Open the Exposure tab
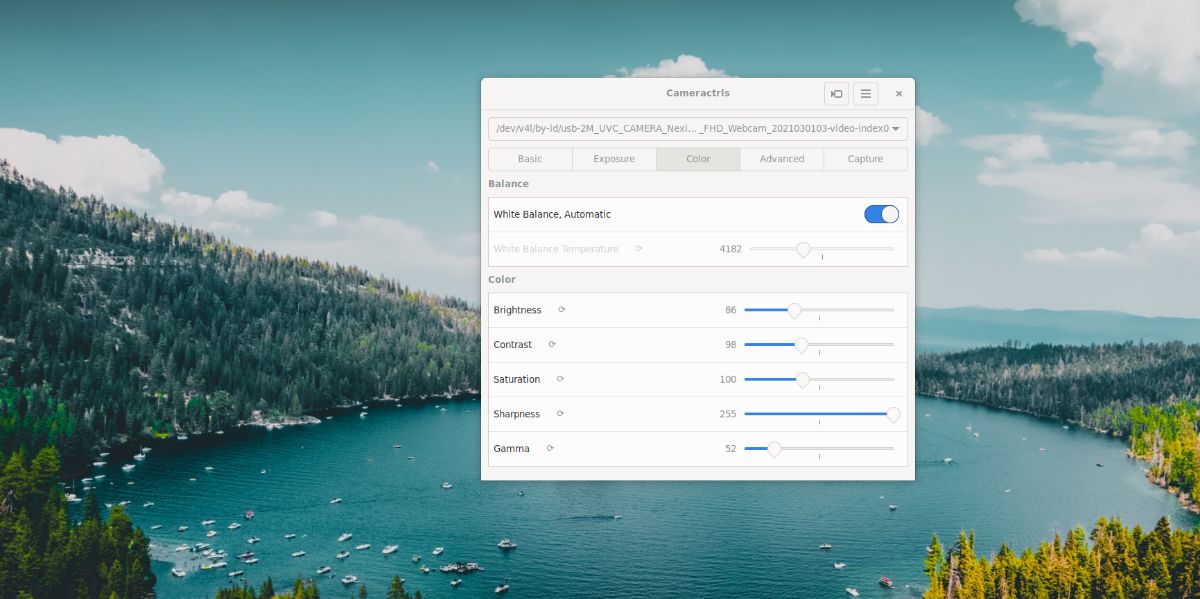 (614, 159)
